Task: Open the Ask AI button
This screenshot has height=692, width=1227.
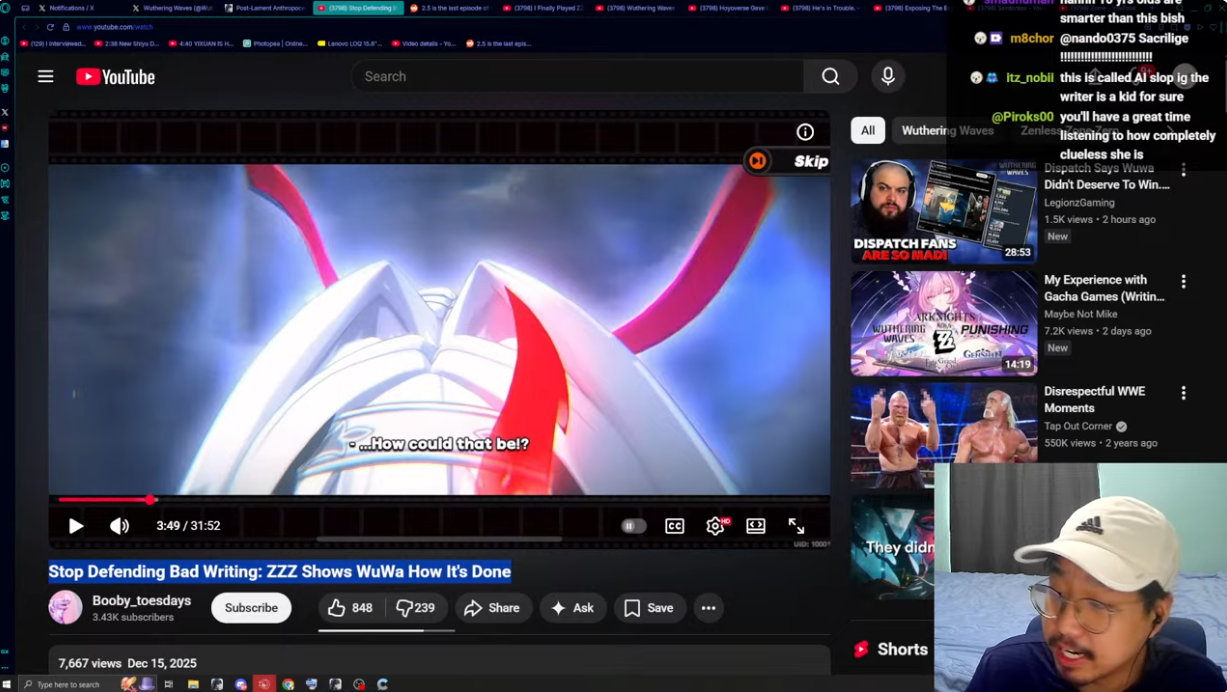Action: coord(572,608)
